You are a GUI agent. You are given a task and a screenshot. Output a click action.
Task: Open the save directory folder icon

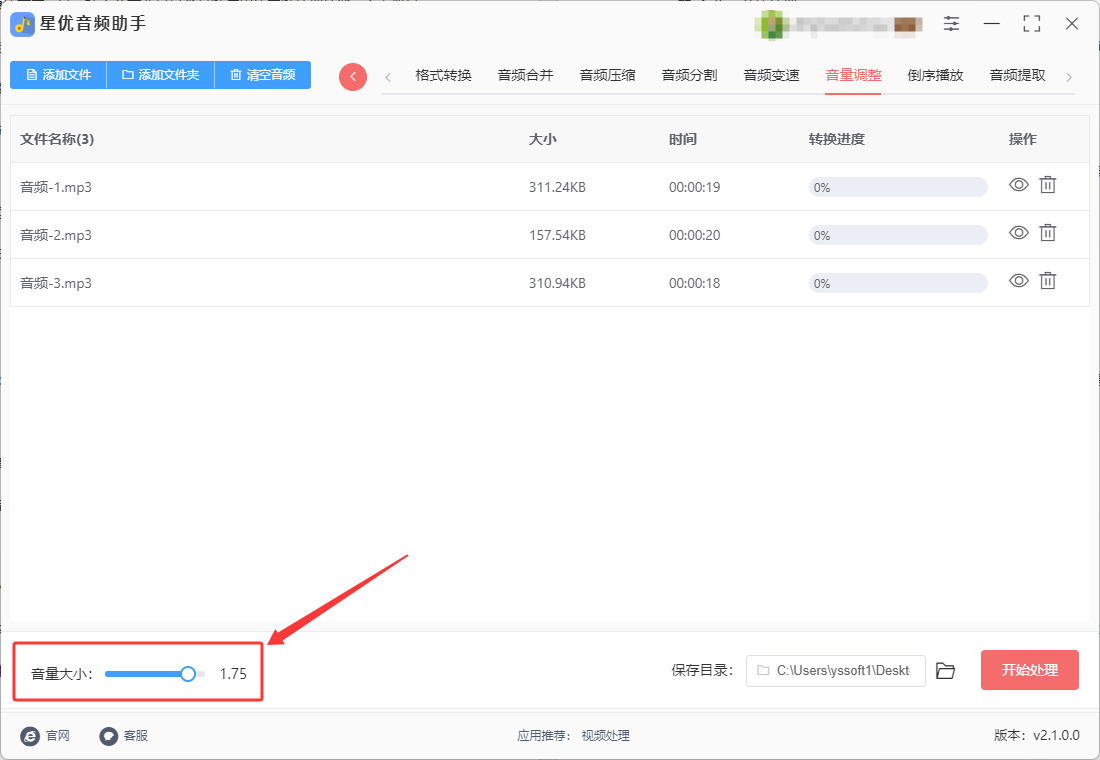946,671
